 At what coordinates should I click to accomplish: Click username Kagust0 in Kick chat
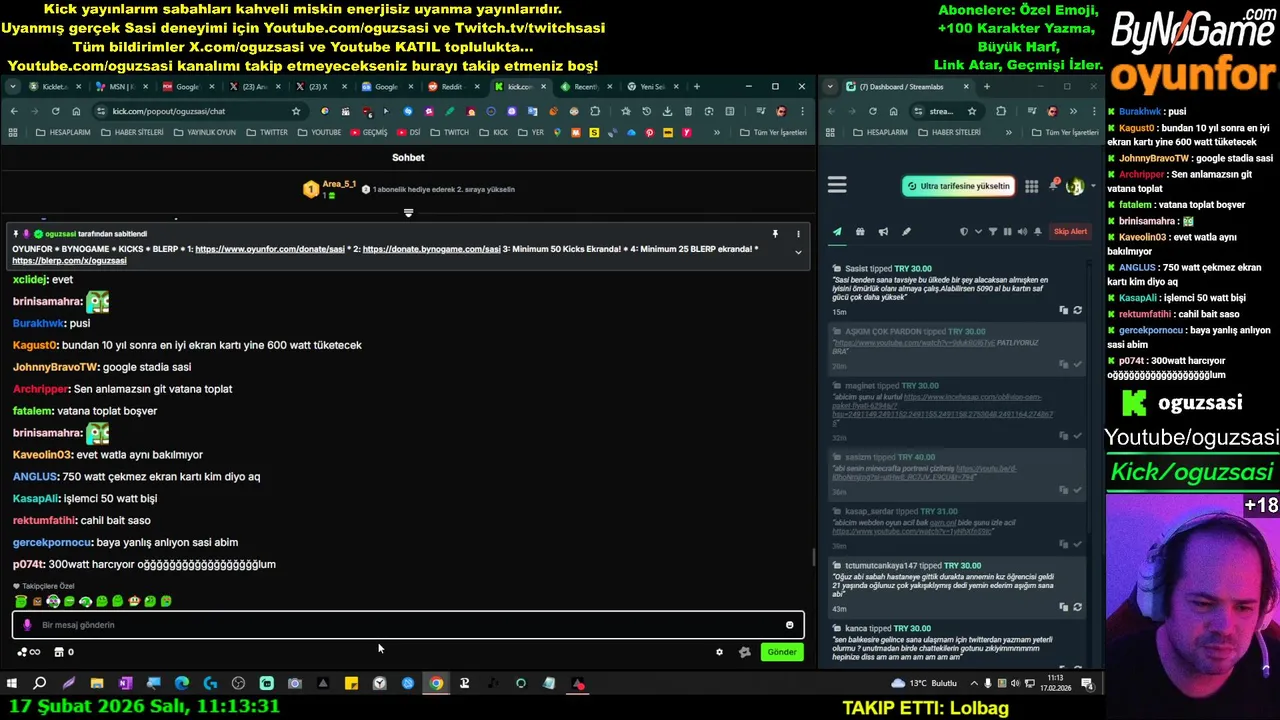coord(35,345)
